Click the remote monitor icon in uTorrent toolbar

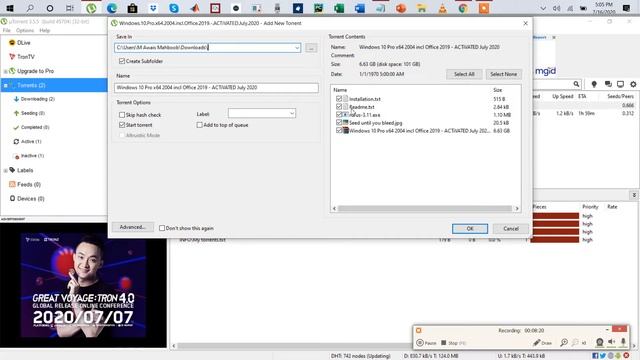click(x=620, y=84)
